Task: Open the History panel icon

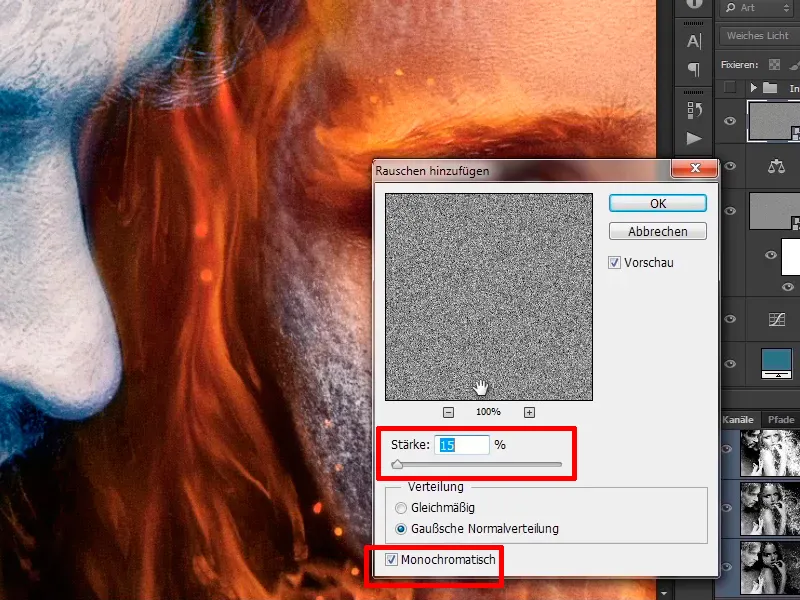Action: coord(694,109)
